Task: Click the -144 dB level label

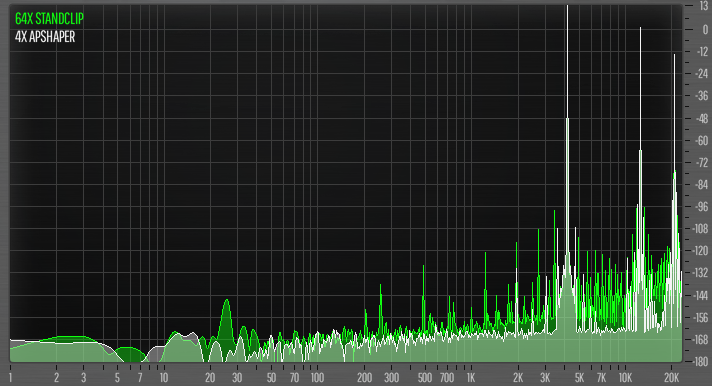Action: pos(700,295)
